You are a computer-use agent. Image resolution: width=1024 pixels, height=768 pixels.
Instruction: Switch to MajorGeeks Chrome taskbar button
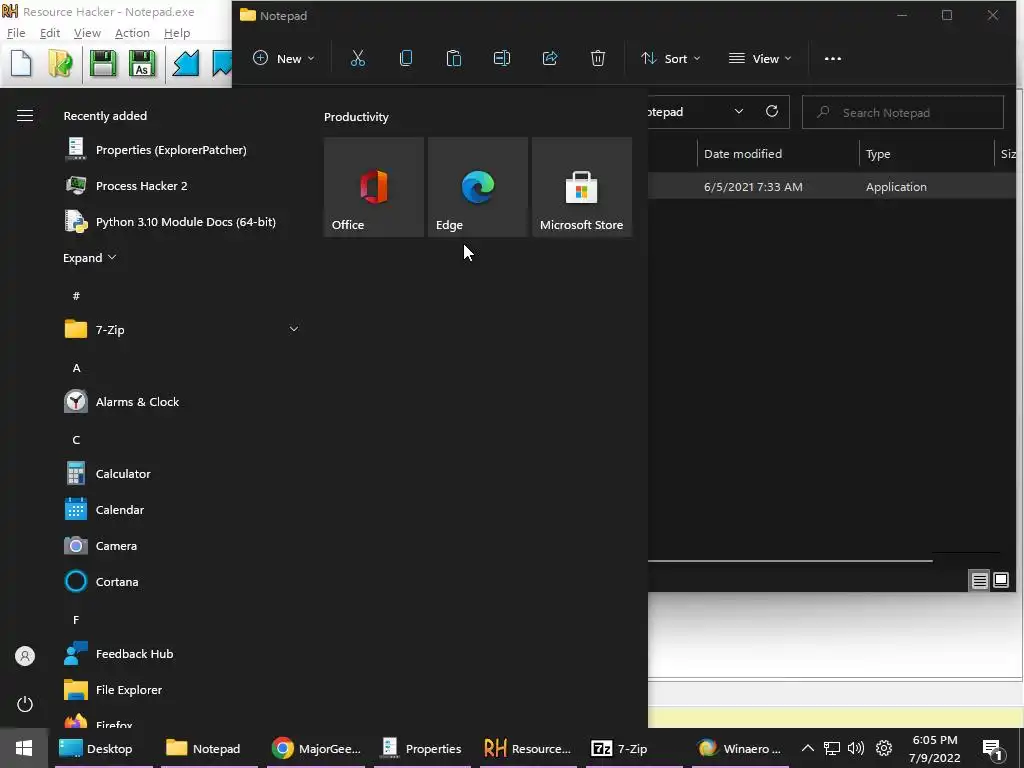click(x=317, y=748)
